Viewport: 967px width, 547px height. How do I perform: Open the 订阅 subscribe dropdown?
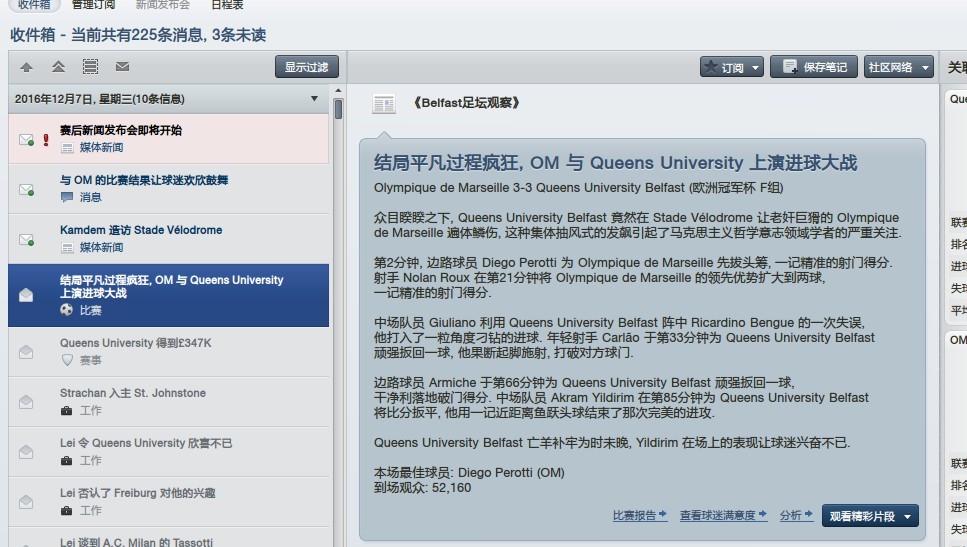[x=731, y=67]
